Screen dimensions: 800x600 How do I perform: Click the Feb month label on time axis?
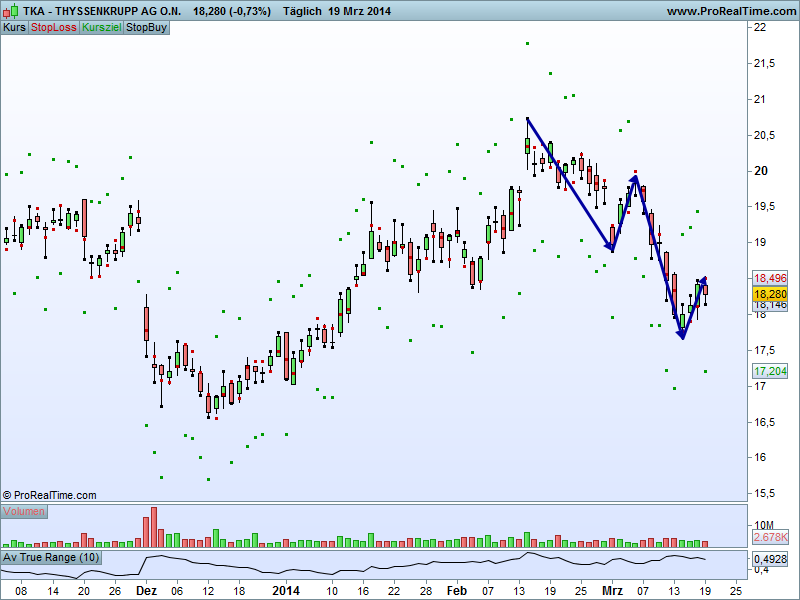tap(457, 591)
